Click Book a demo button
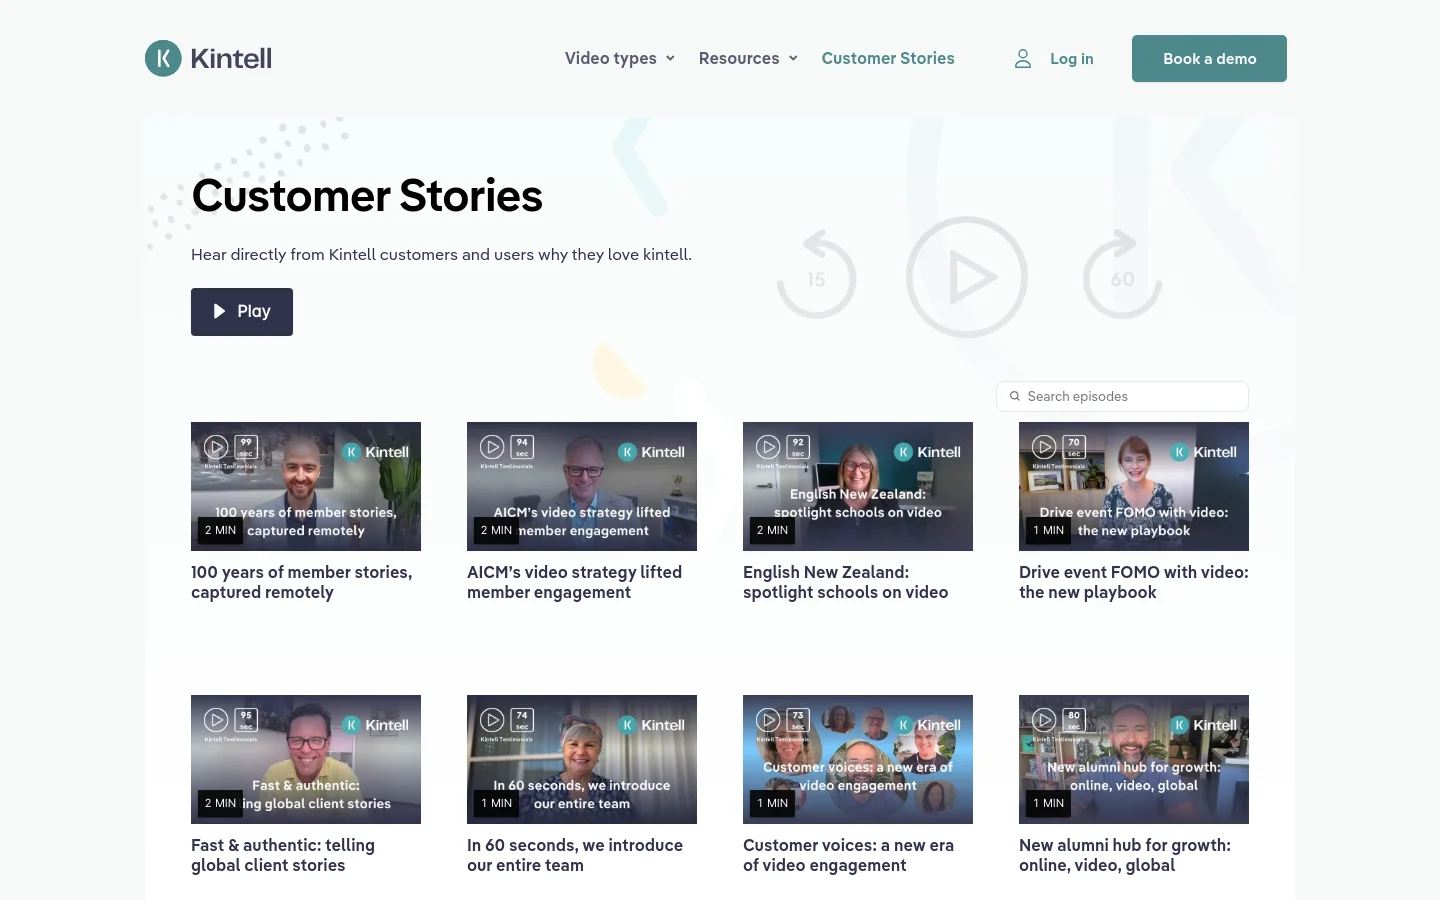1440x900 pixels. 1209,58
